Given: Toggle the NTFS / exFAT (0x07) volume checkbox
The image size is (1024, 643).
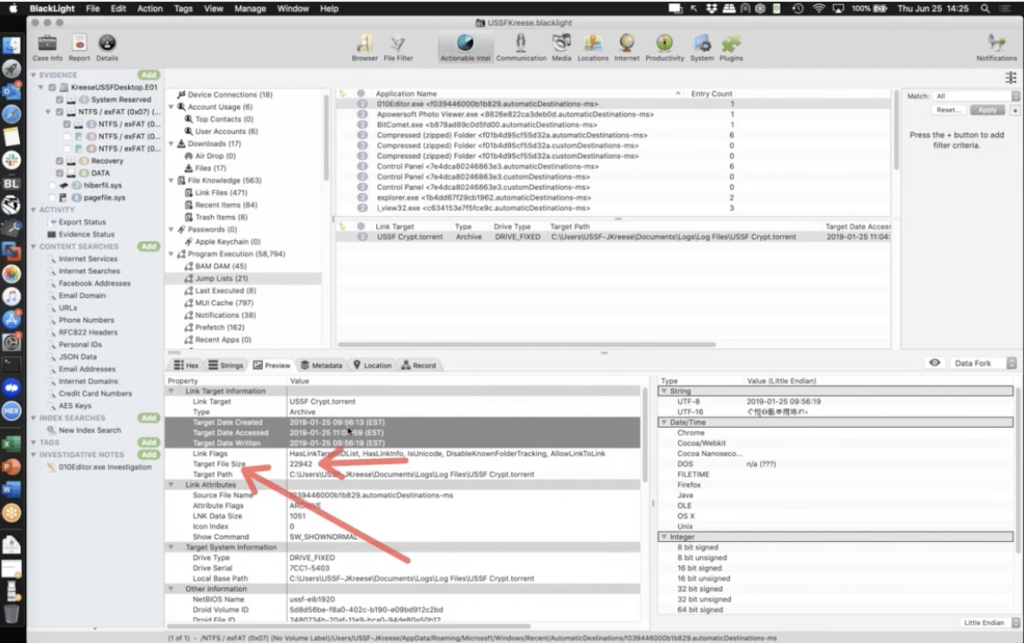Looking at the screenshot, I should pyautogui.click(x=59, y=112).
